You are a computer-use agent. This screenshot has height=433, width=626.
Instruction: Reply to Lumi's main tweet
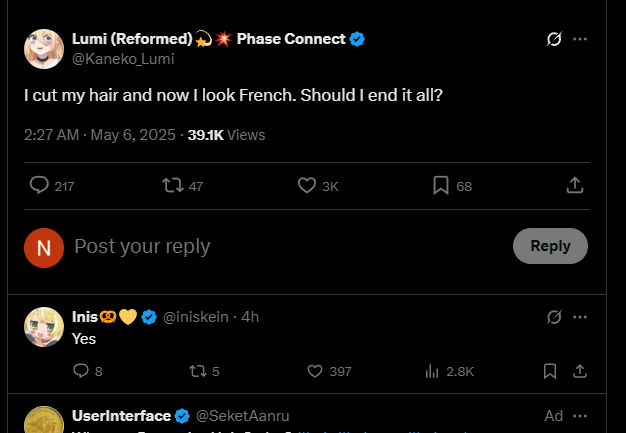coord(40,185)
